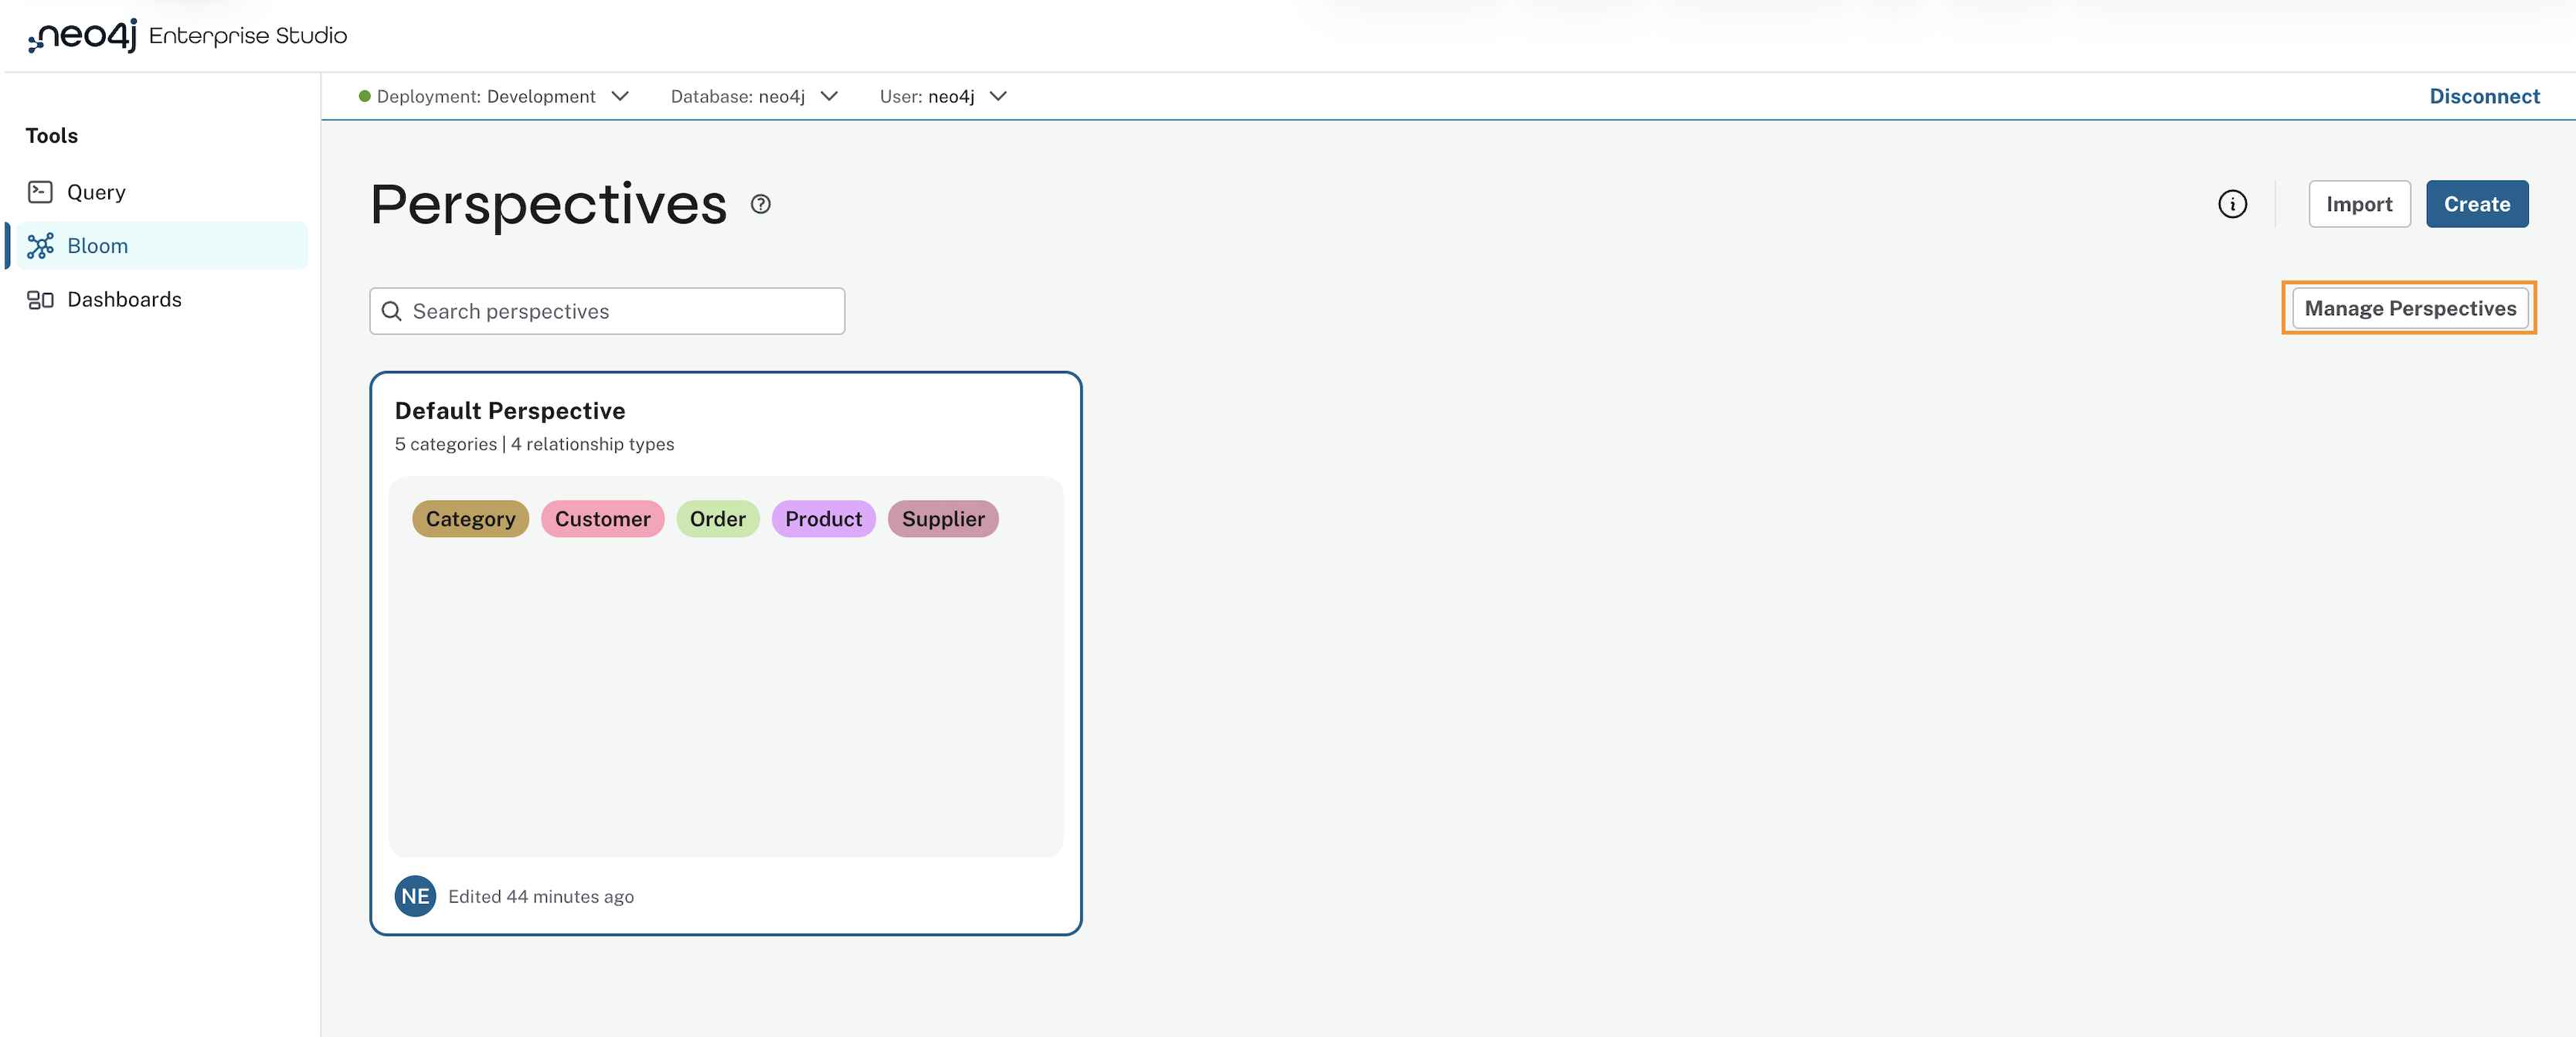
Task: Click the Dashboards grid icon
Action: (x=40, y=300)
